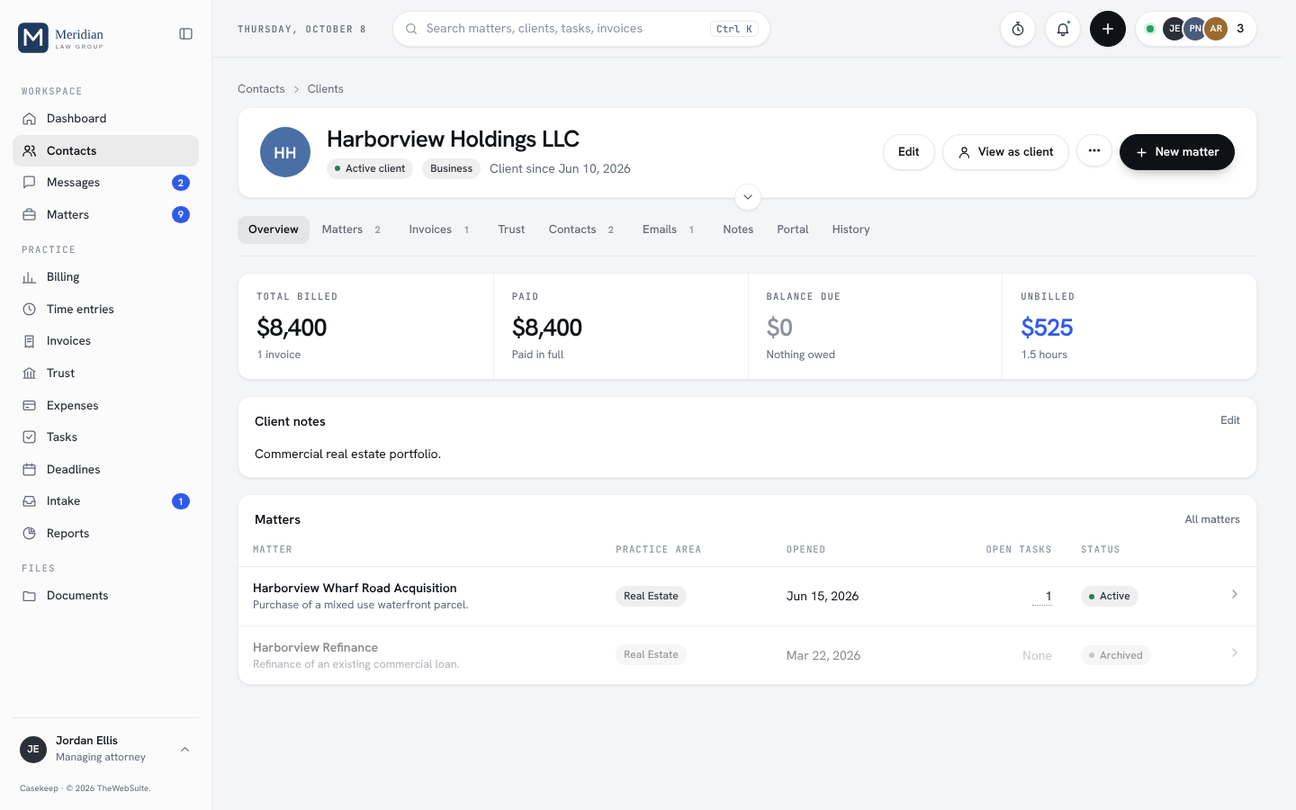Open Tasks in the sidebar
This screenshot has height=810, width=1296.
click(x=105, y=437)
